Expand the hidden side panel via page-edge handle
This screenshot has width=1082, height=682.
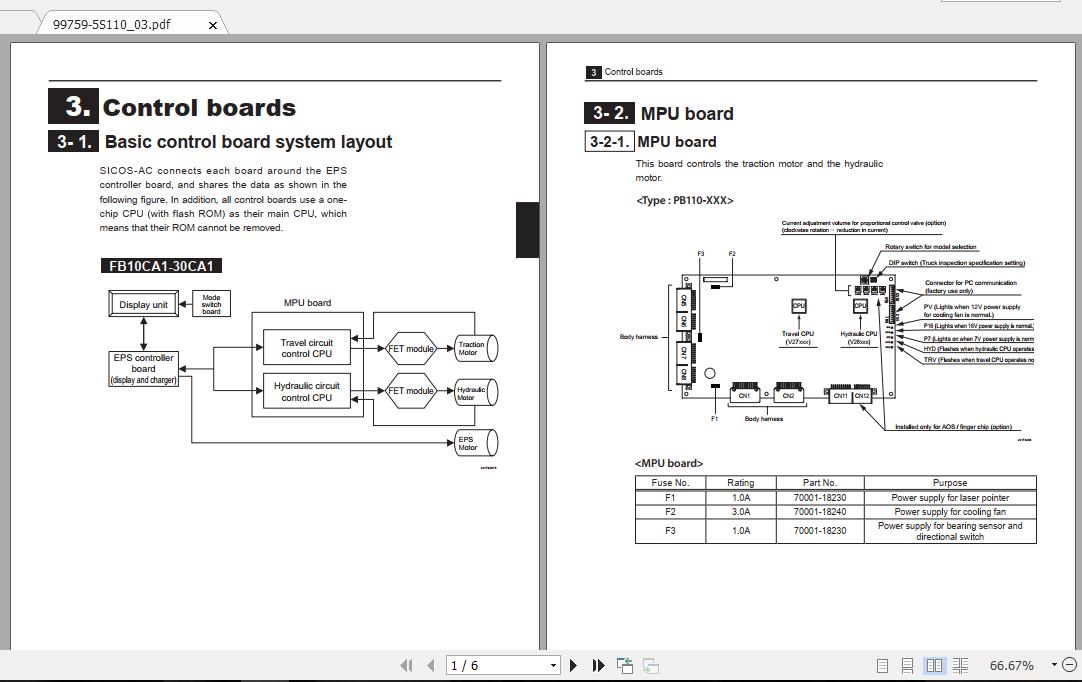tap(527, 228)
